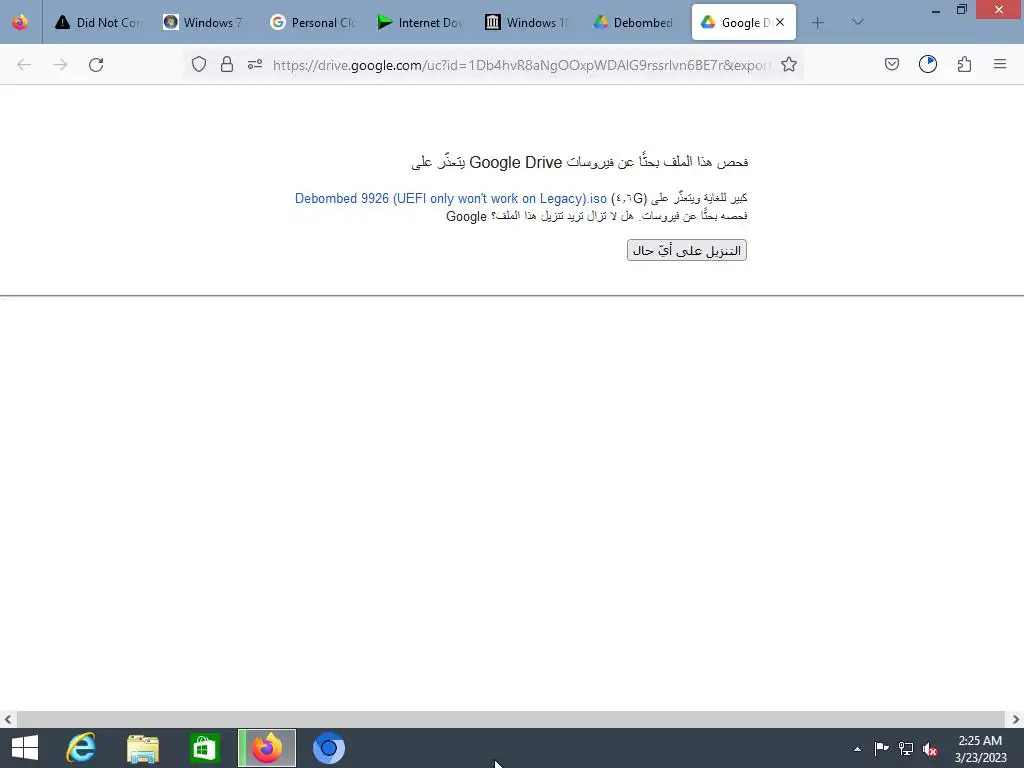Screen dimensions: 1024x768
Task: Switch to the "Windows 7" tab
Action: pos(205,22)
